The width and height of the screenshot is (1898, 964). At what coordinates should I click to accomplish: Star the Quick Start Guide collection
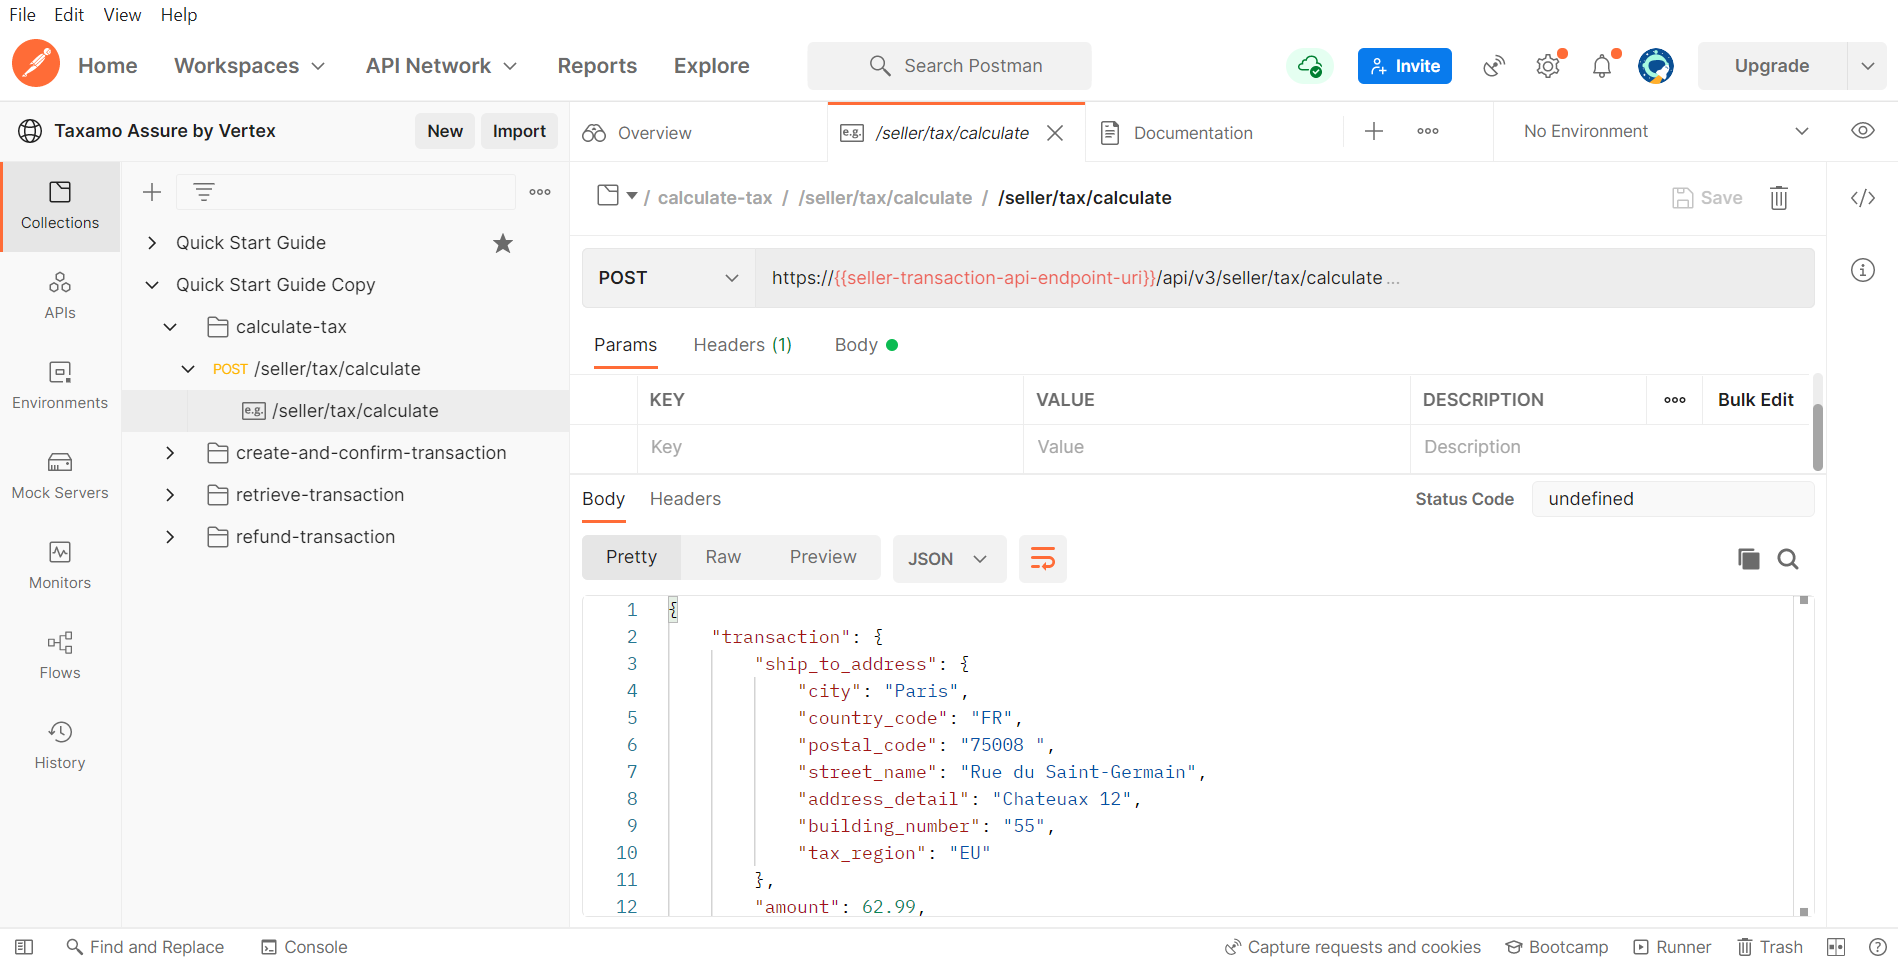(x=503, y=243)
